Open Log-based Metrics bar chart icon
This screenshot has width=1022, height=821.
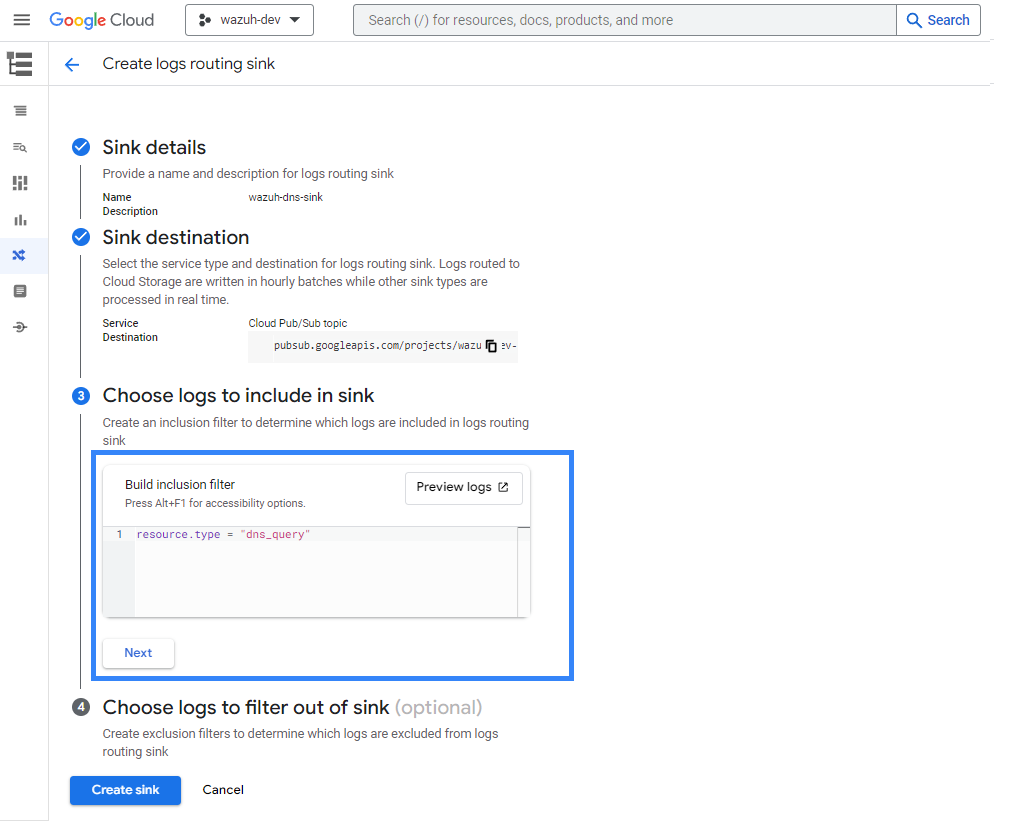pos(20,219)
